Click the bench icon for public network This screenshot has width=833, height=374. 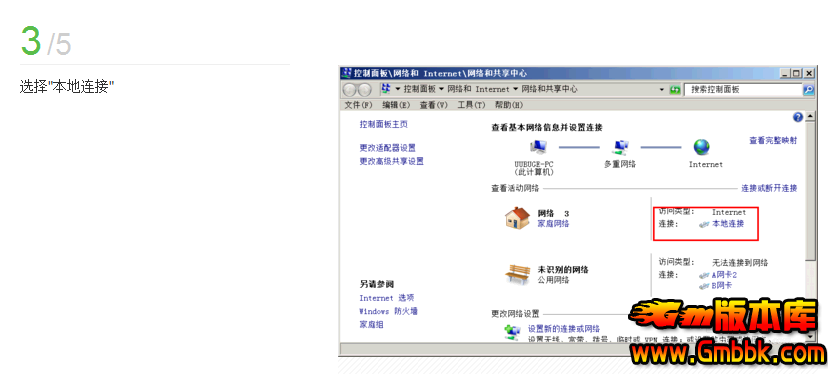click(517, 274)
